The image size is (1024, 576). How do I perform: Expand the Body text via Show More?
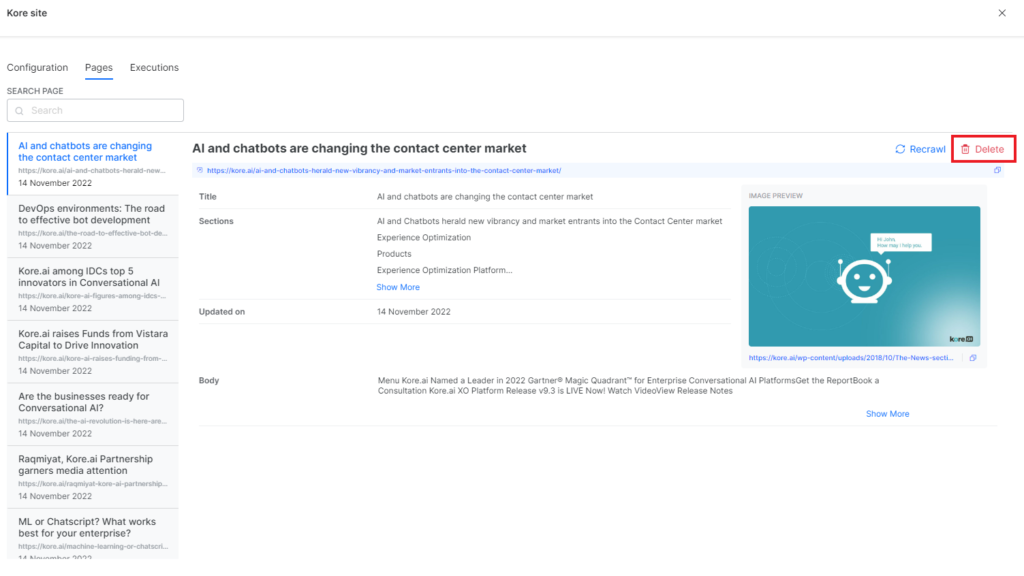pyautogui.click(x=887, y=413)
